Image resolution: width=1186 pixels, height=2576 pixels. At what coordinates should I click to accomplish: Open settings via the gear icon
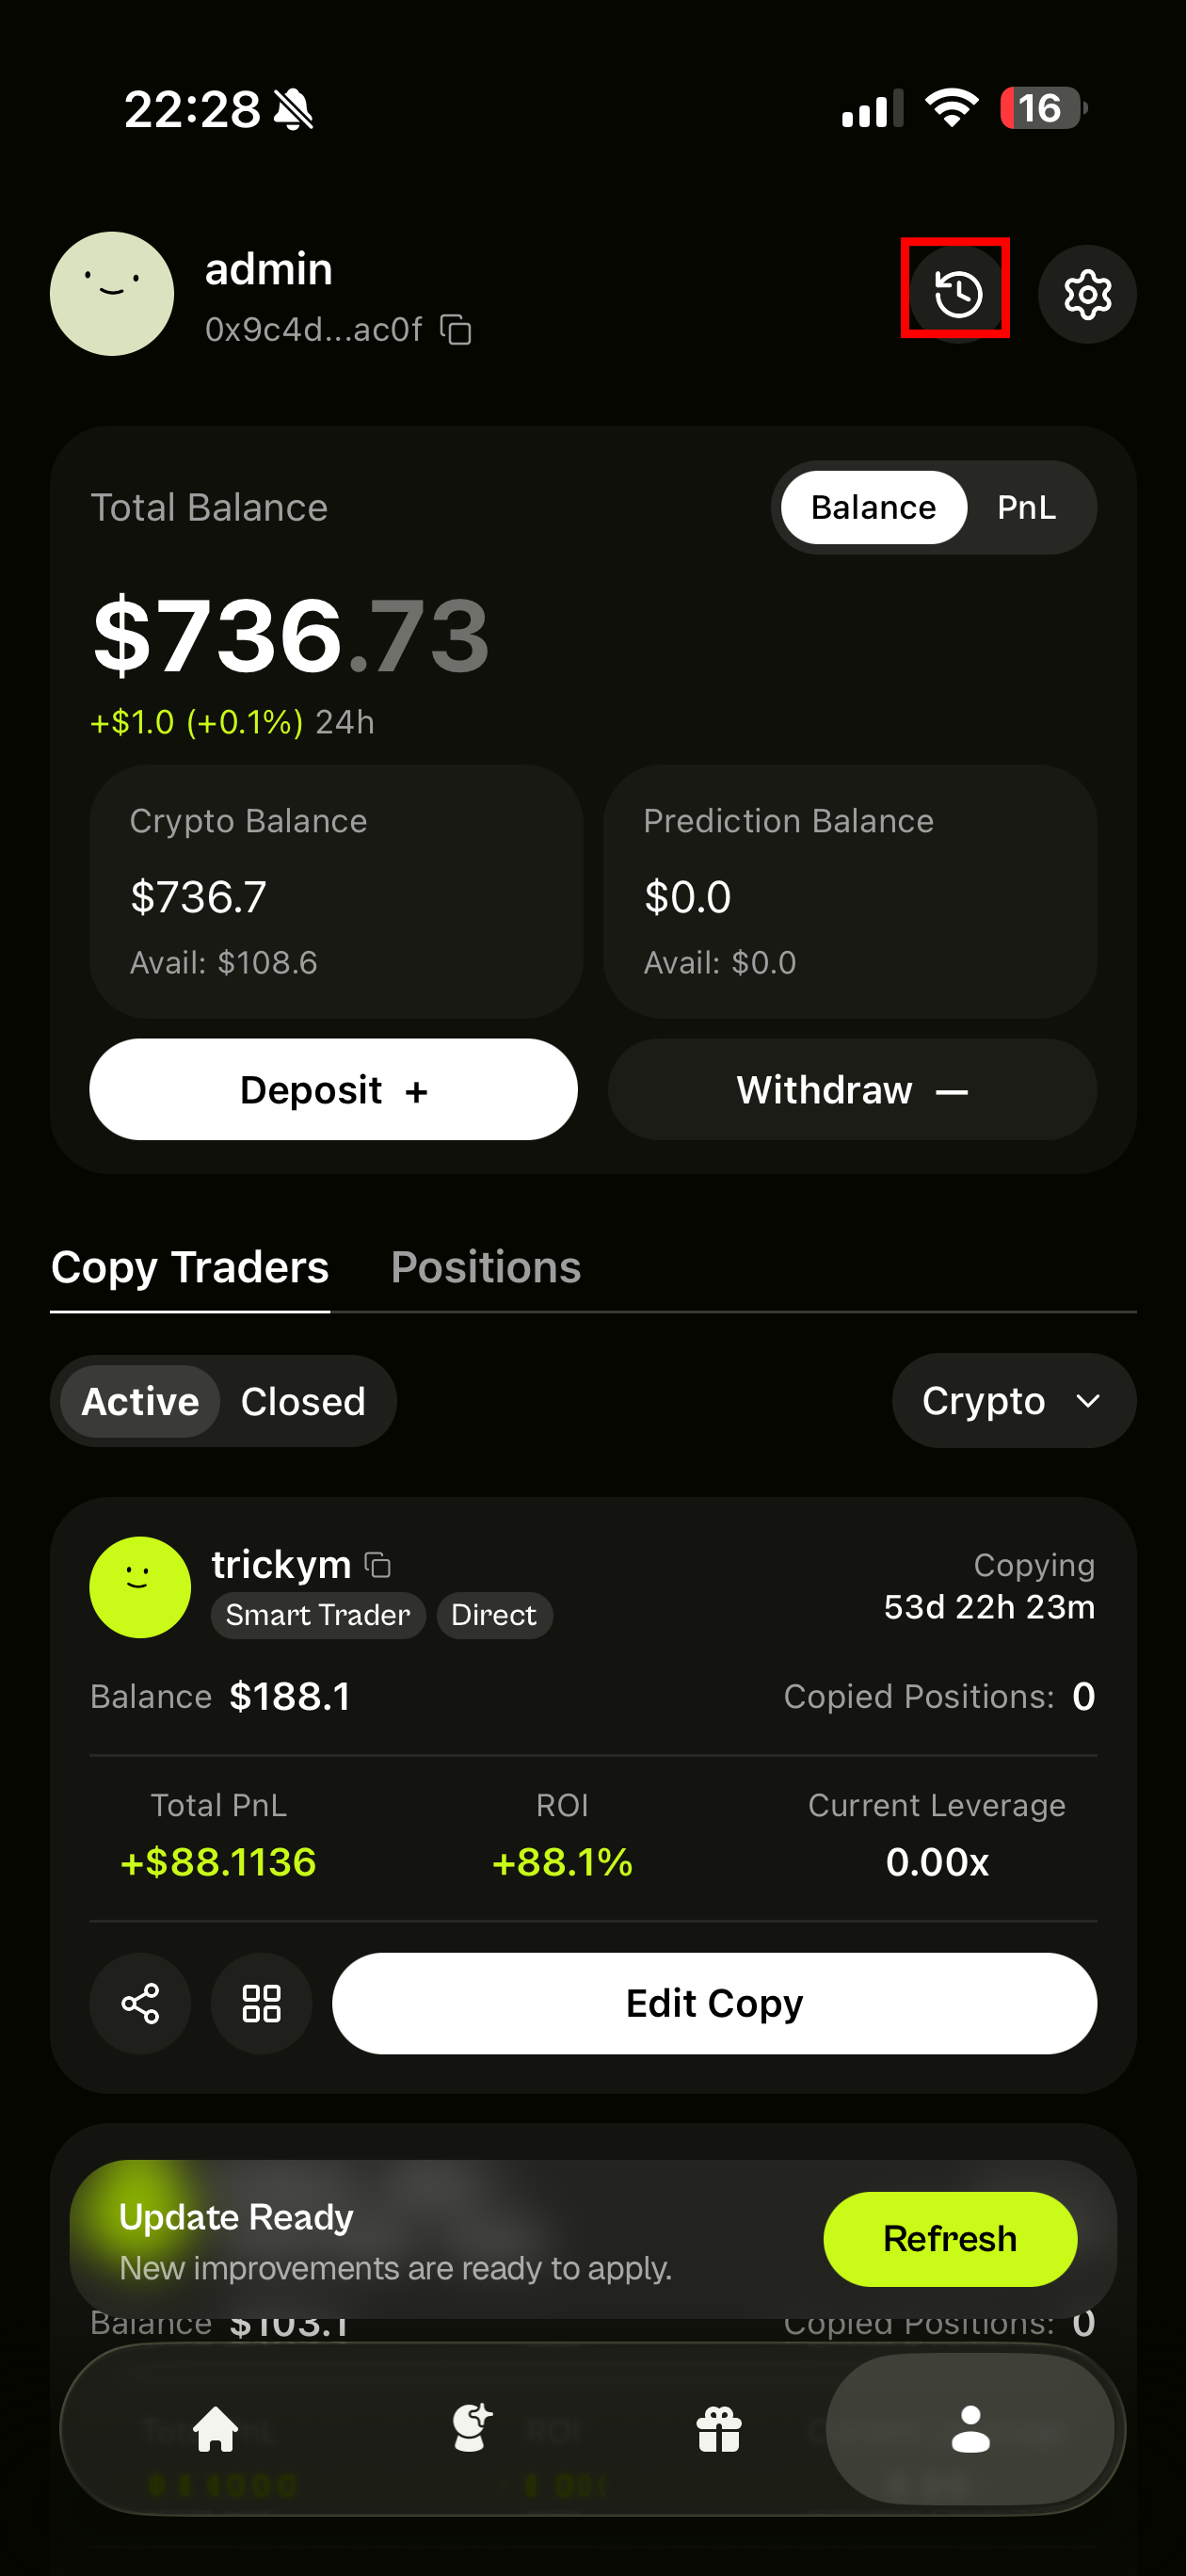[x=1087, y=294]
